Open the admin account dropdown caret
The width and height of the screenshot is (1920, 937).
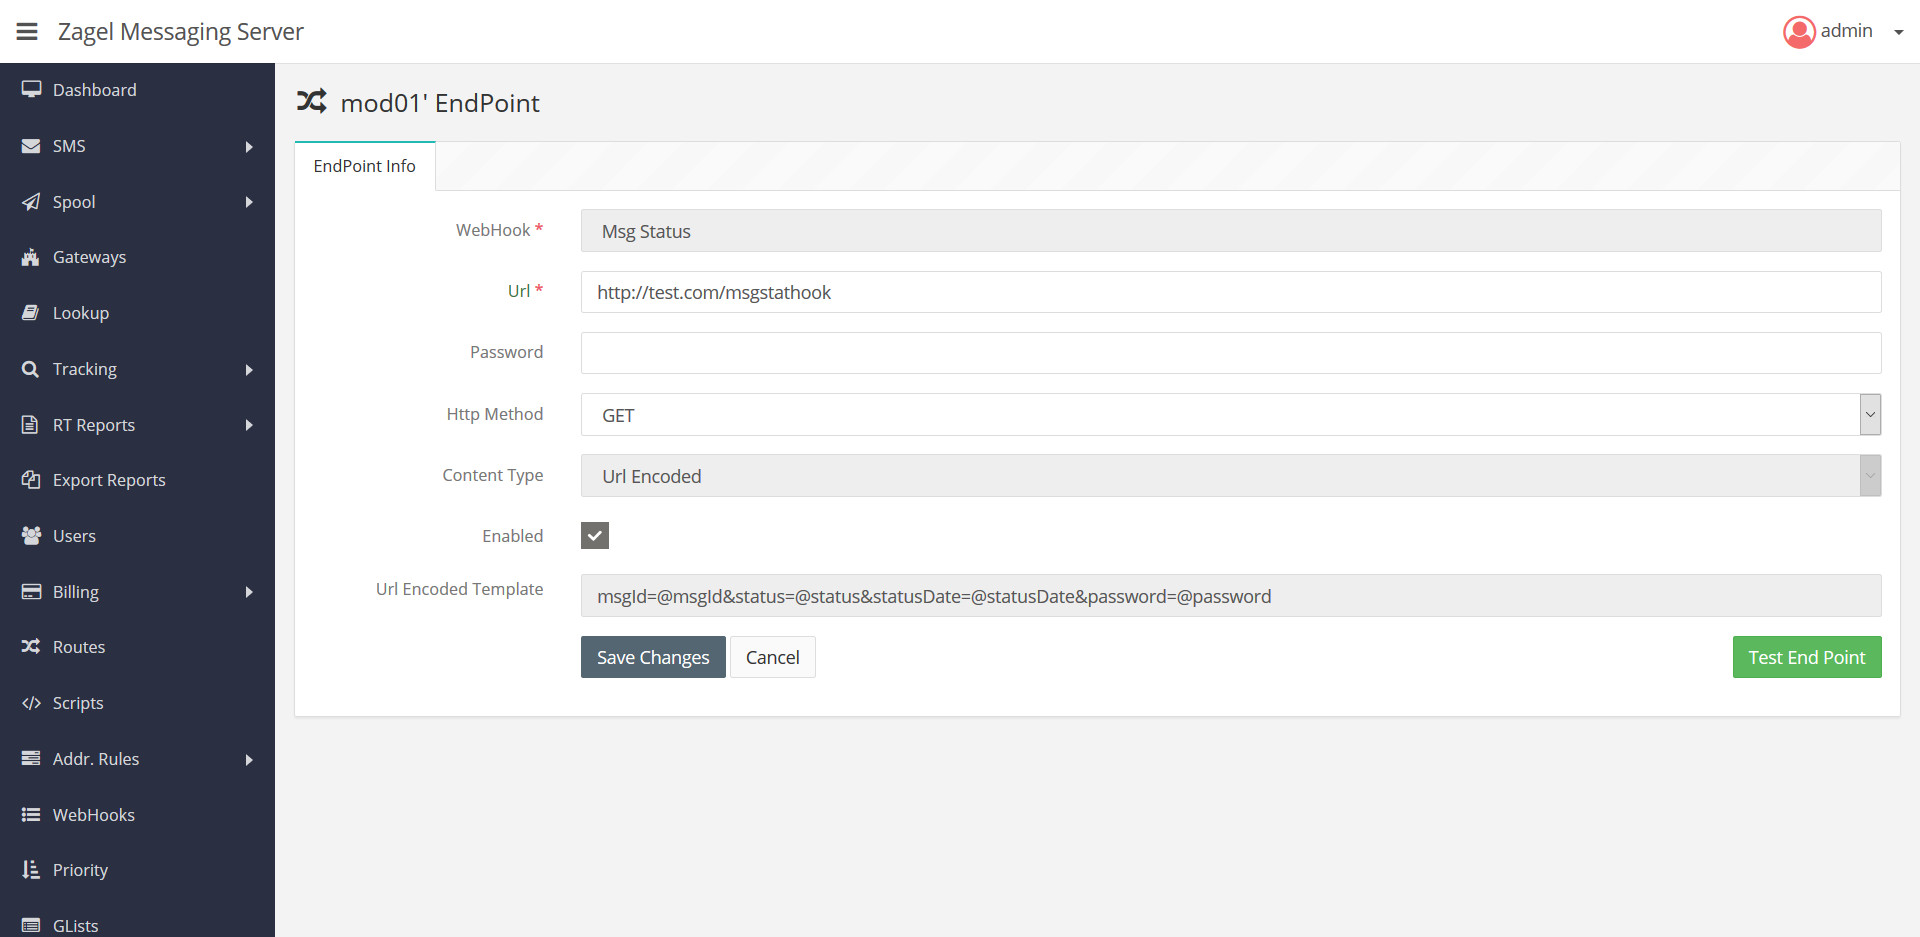pos(1898,32)
